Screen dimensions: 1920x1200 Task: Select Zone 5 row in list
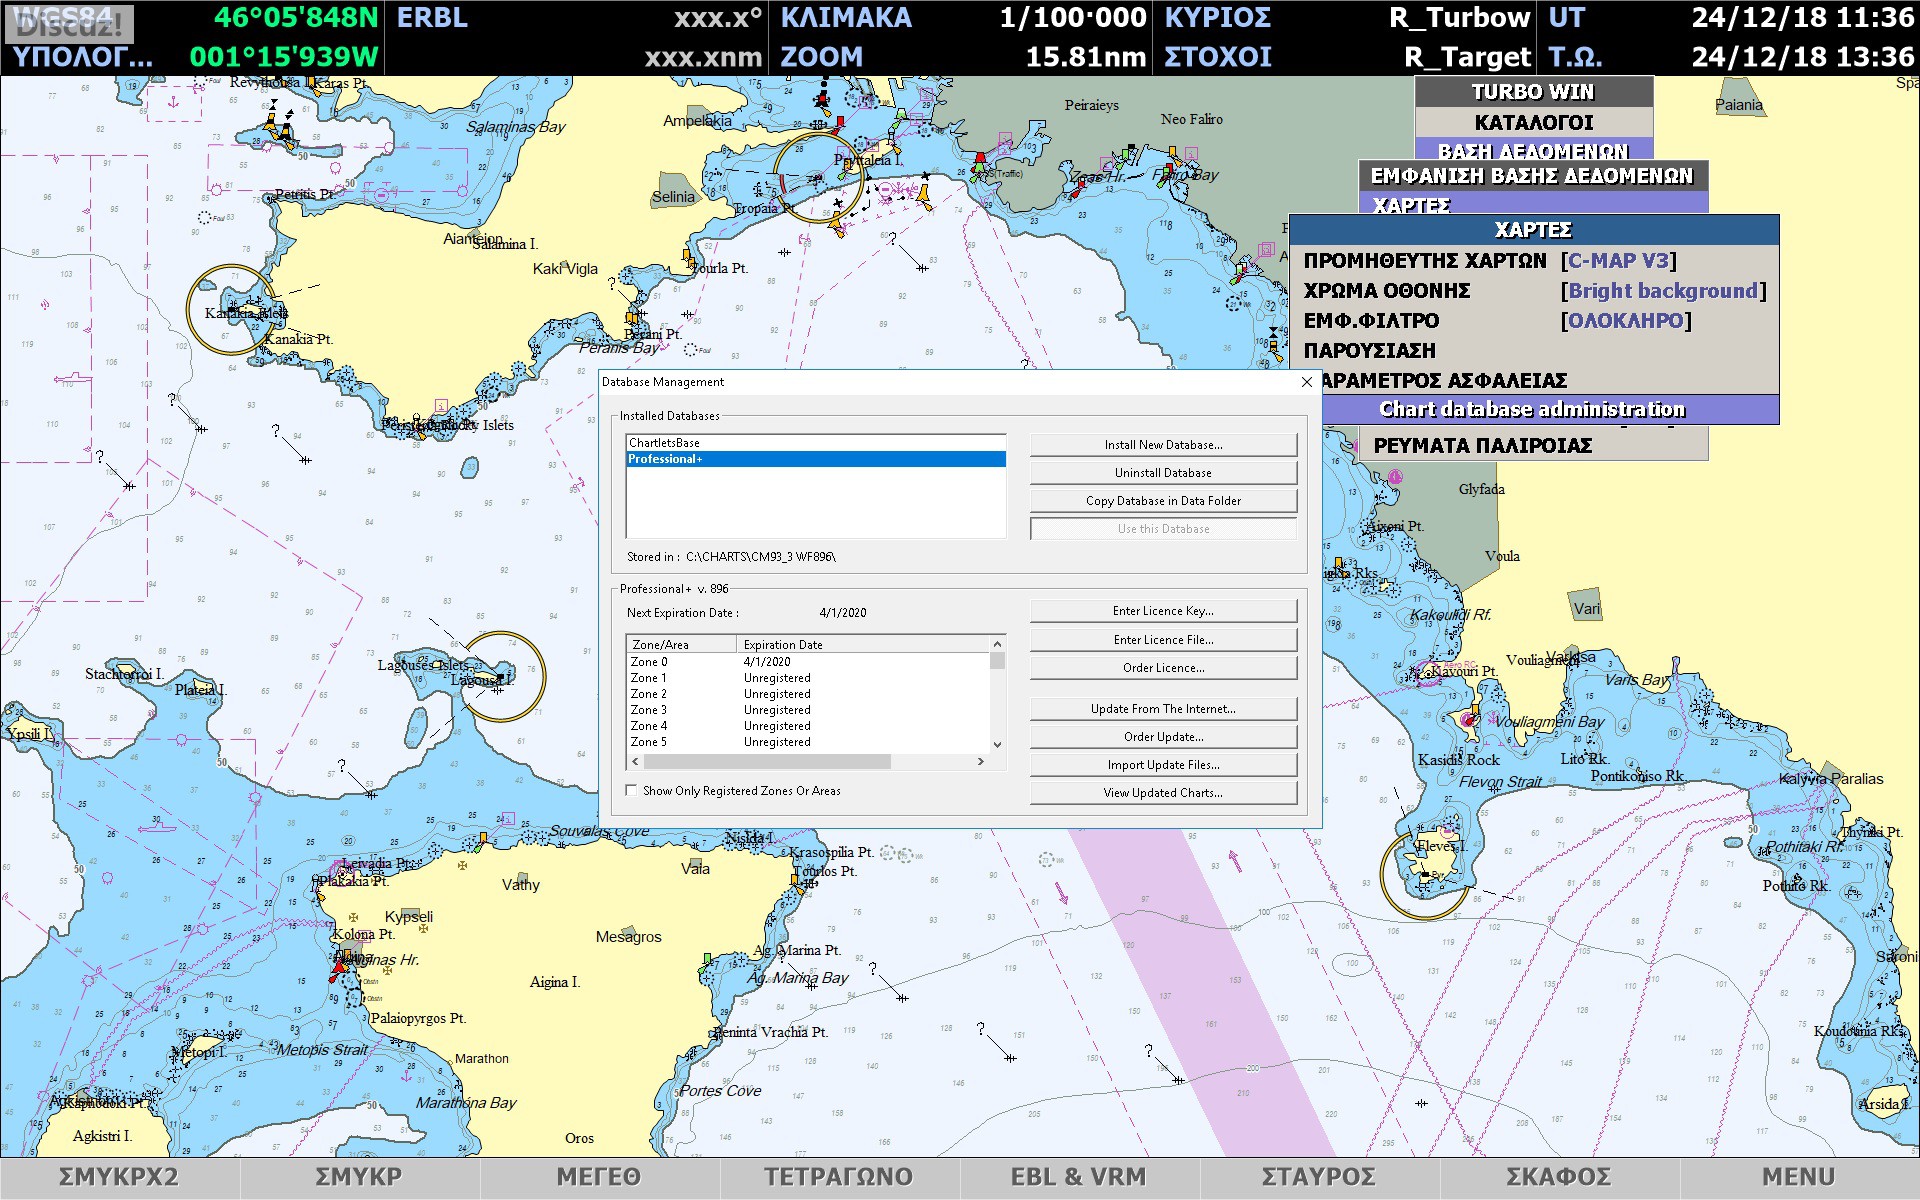tap(808, 742)
